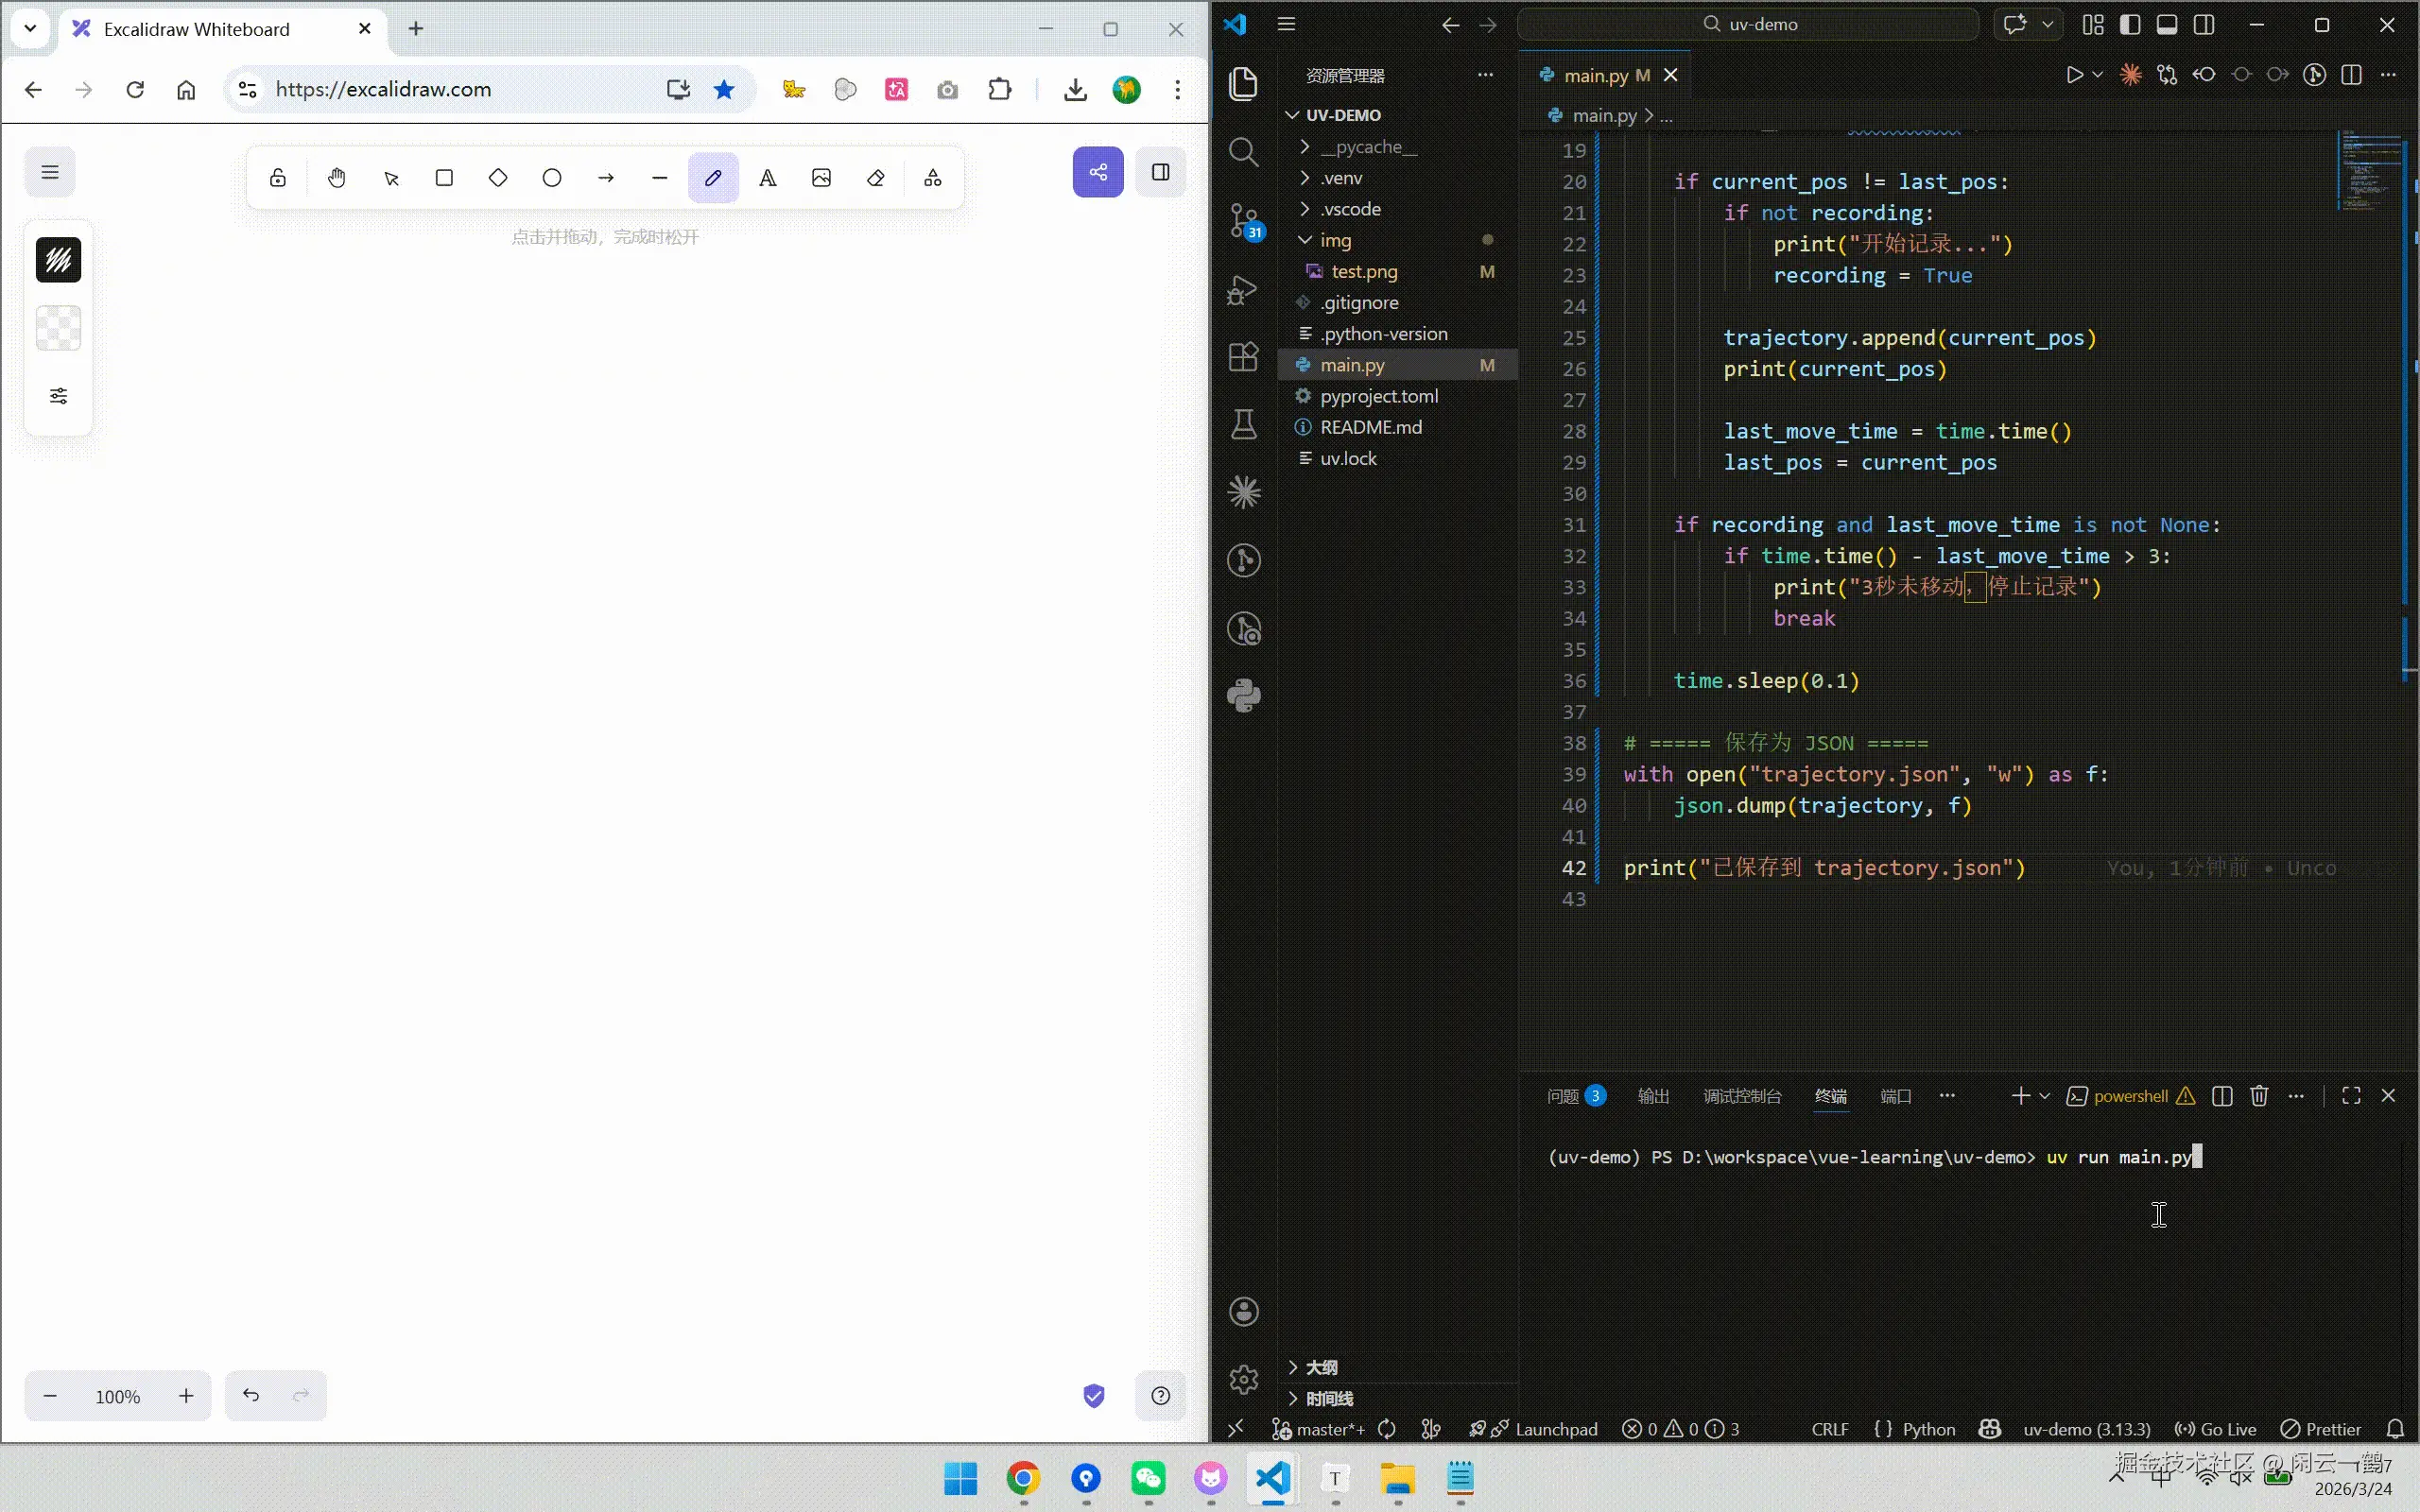2420x1512 pixels.
Task: Pick the black stroke color swatch
Action: pos(59,260)
